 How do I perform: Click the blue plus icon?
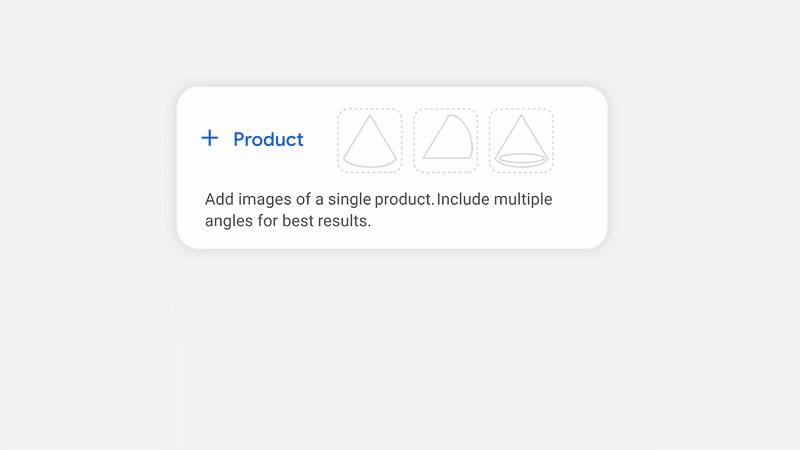(209, 138)
